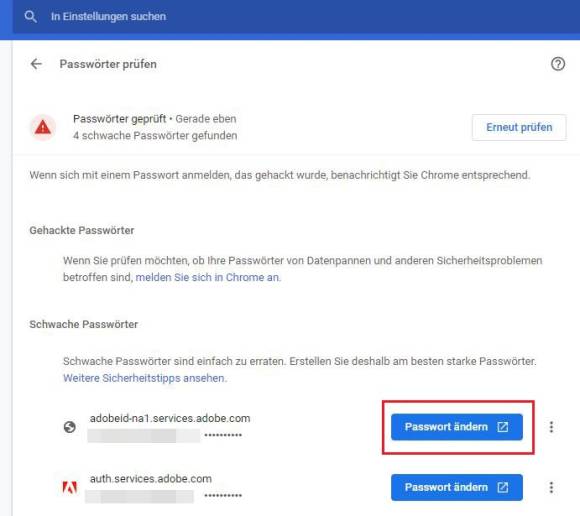Click the globe icon for adobeid-na1 entry
580x516 pixels.
pos(70,427)
